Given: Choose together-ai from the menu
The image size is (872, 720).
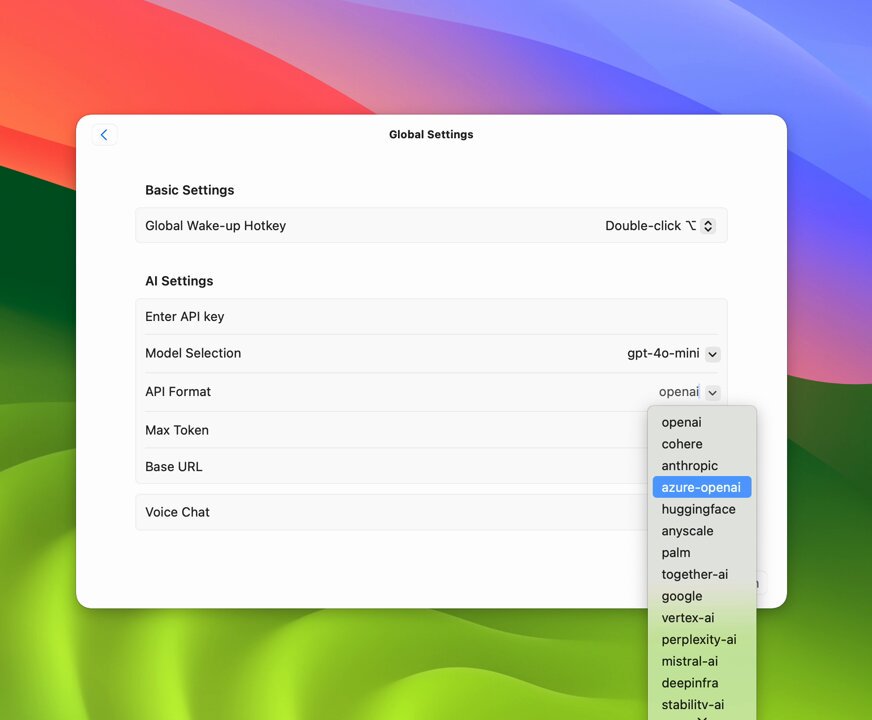Looking at the screenshot, I should 695,575.
